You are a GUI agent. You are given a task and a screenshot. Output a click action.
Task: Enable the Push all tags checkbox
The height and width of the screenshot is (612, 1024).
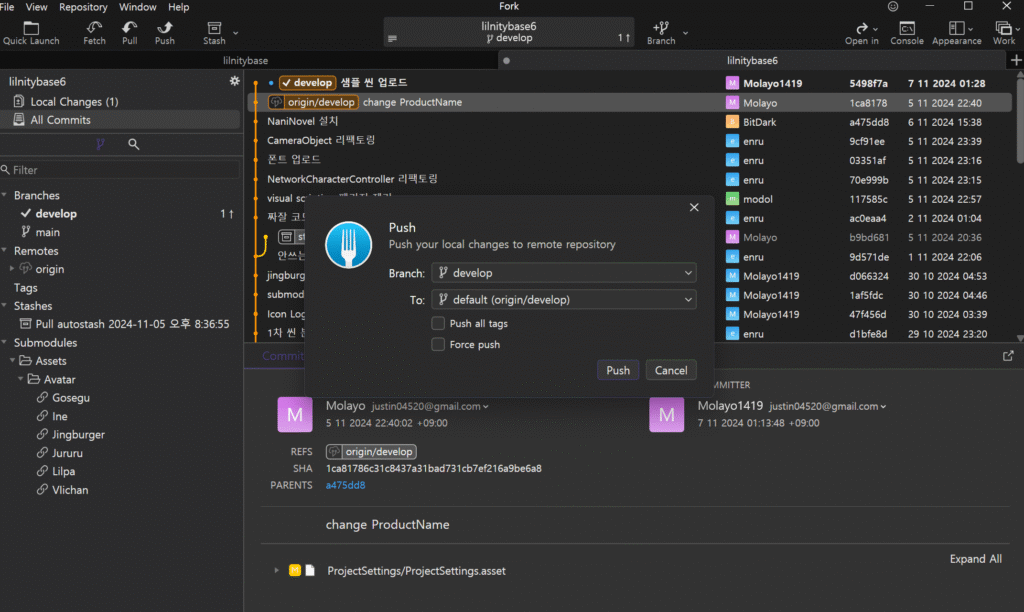point(438,323)
